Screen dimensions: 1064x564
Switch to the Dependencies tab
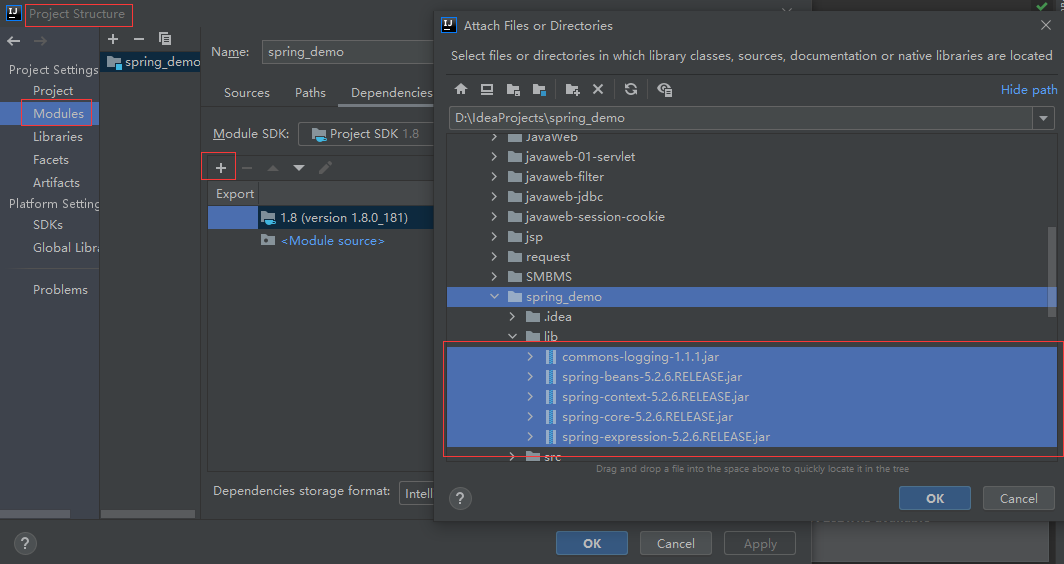click(392, 93)
